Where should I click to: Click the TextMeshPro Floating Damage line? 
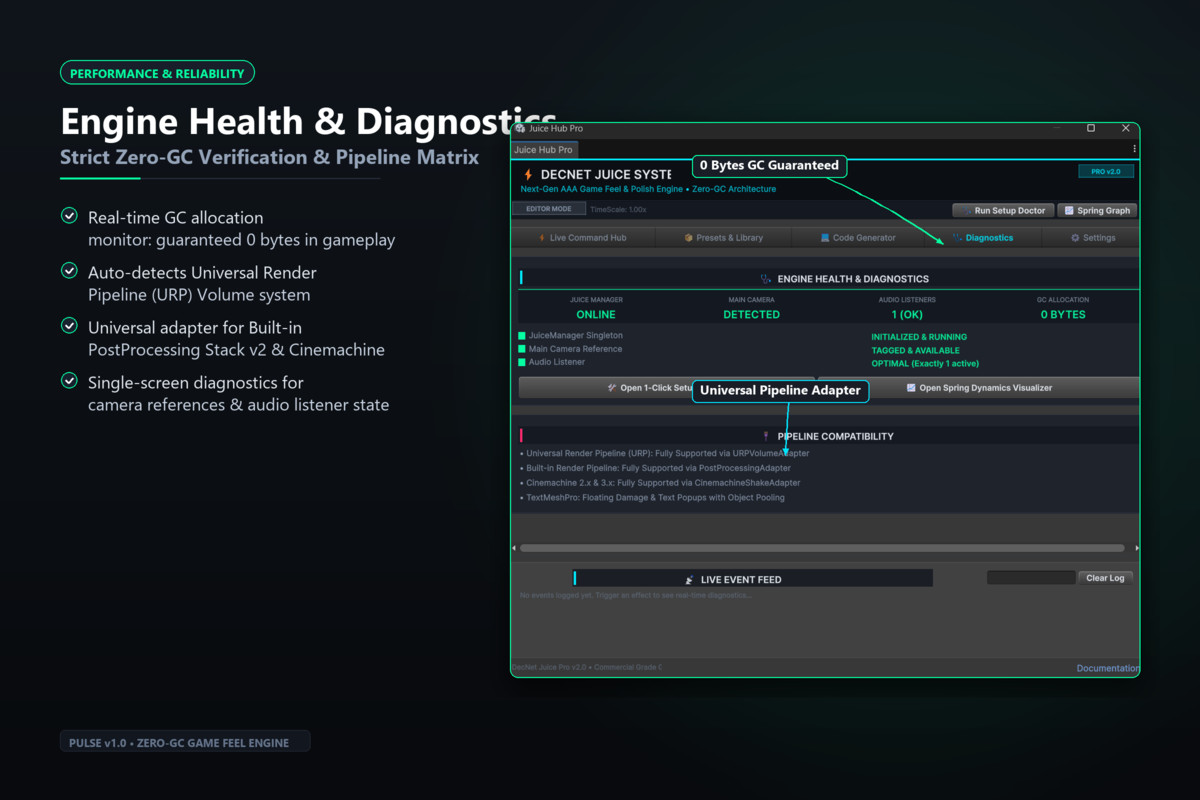click(652, 497)
